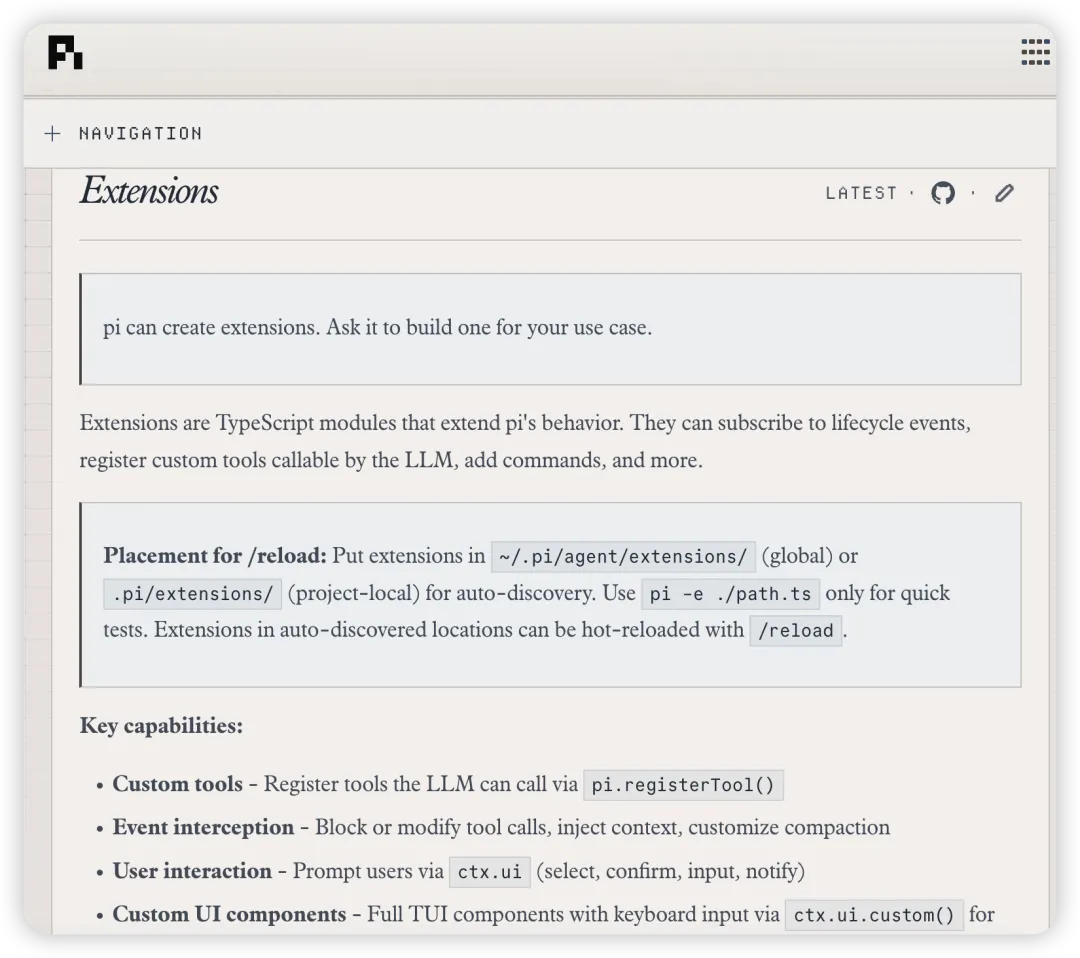Click the ctx.ui inline code
This screenshot has height=958, width=1080.
click(x=490, y=872)
